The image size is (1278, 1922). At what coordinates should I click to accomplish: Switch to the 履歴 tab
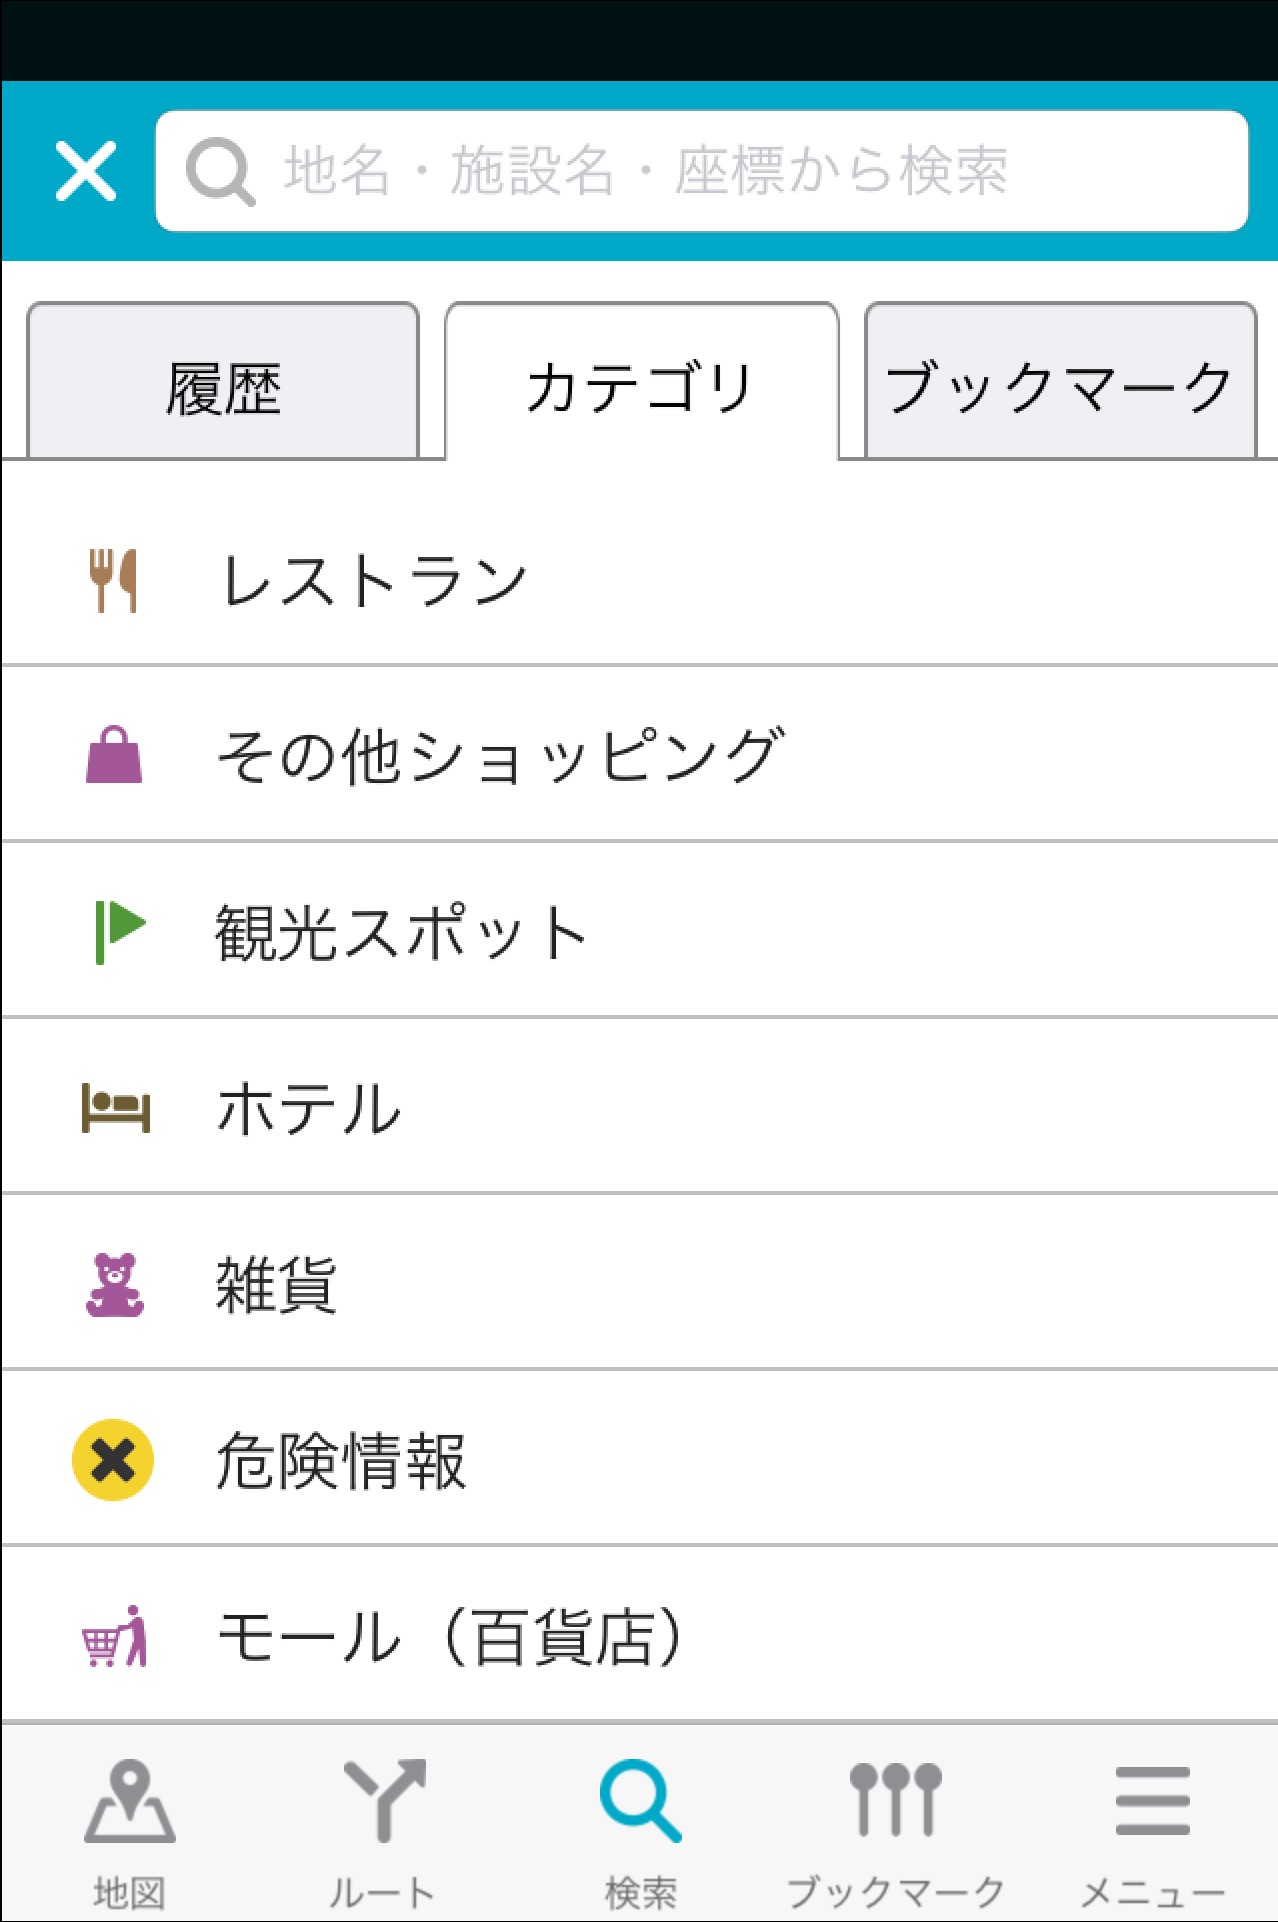pos(223,387)
